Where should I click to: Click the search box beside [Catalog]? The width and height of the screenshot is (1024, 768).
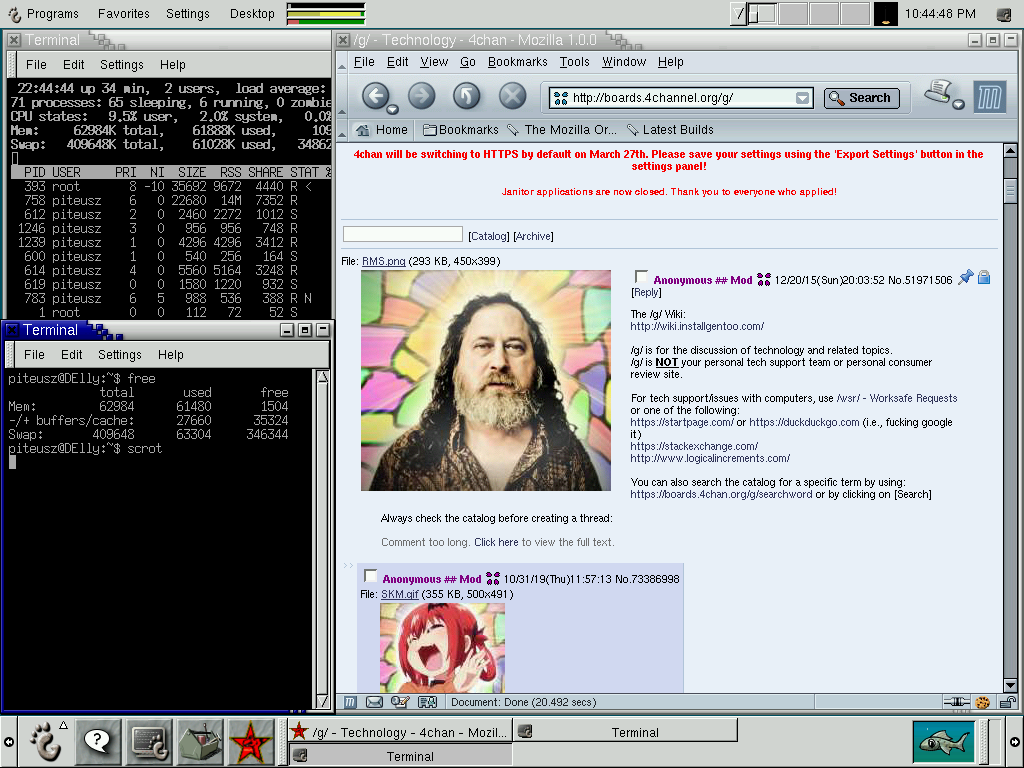point(403,234)
